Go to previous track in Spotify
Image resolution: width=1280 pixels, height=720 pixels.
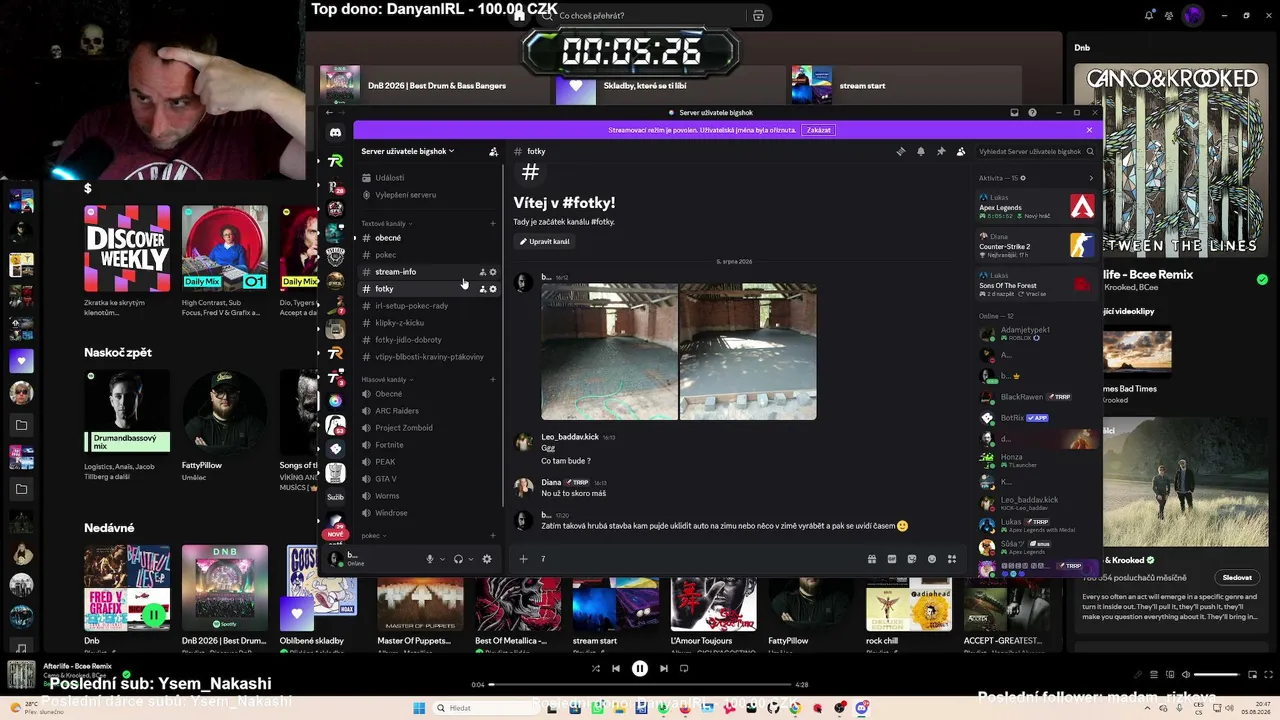(x=616, y=669)
